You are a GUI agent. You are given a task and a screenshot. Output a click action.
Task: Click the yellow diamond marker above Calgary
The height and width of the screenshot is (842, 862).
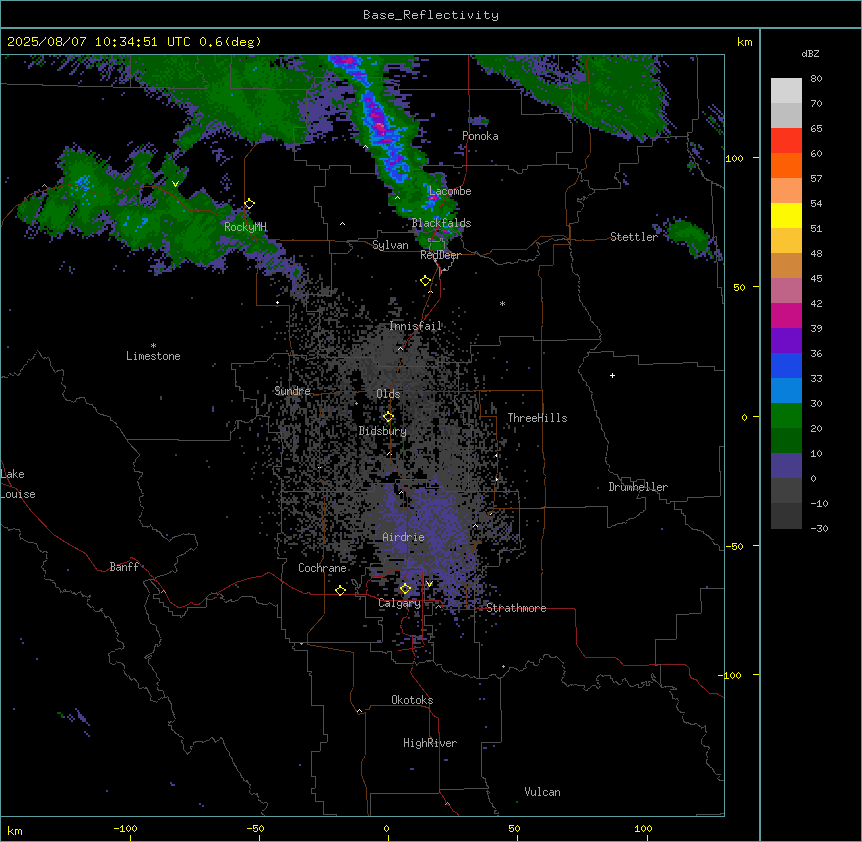[x=405, y=589]
